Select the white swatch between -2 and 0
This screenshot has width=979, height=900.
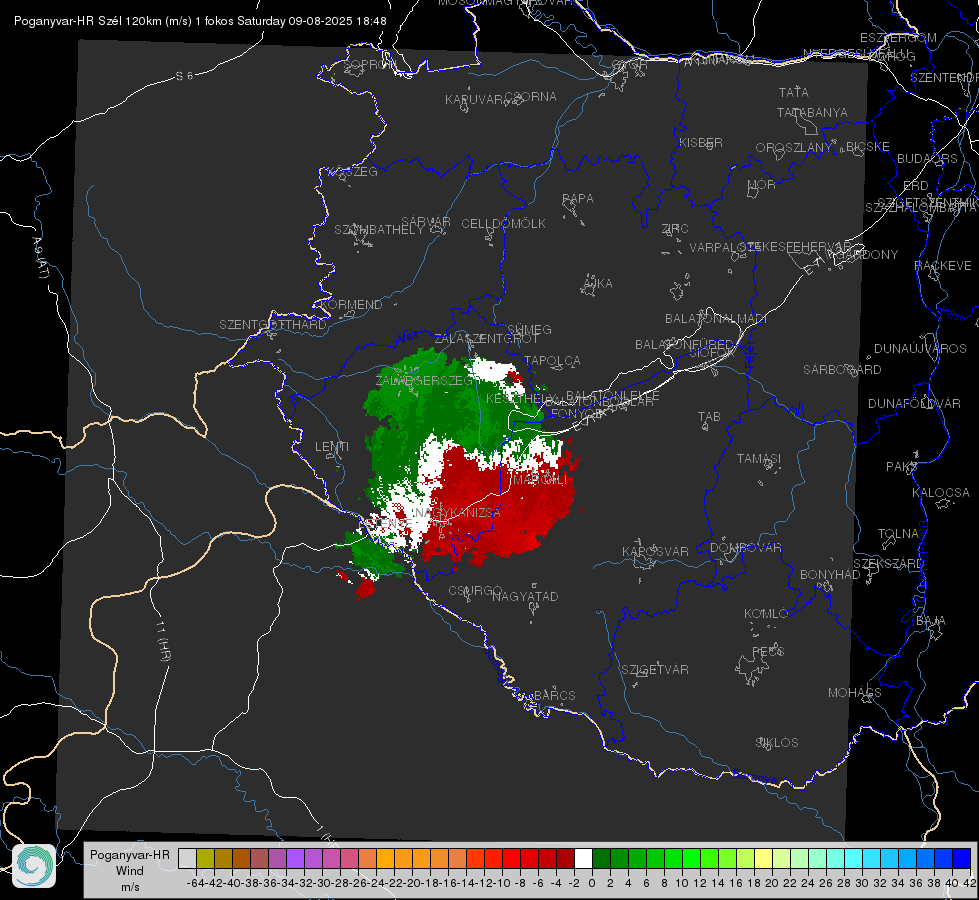[x=583, y=858]
